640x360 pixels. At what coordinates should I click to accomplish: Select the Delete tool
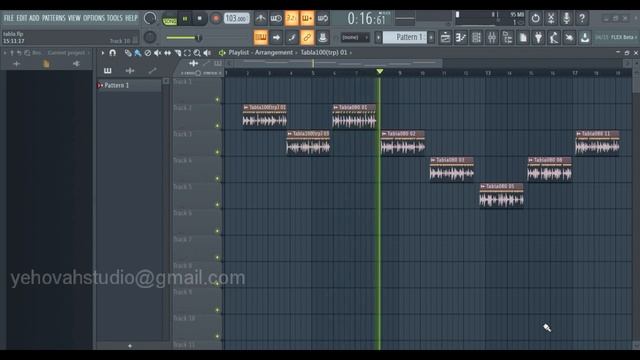(148, 53)
